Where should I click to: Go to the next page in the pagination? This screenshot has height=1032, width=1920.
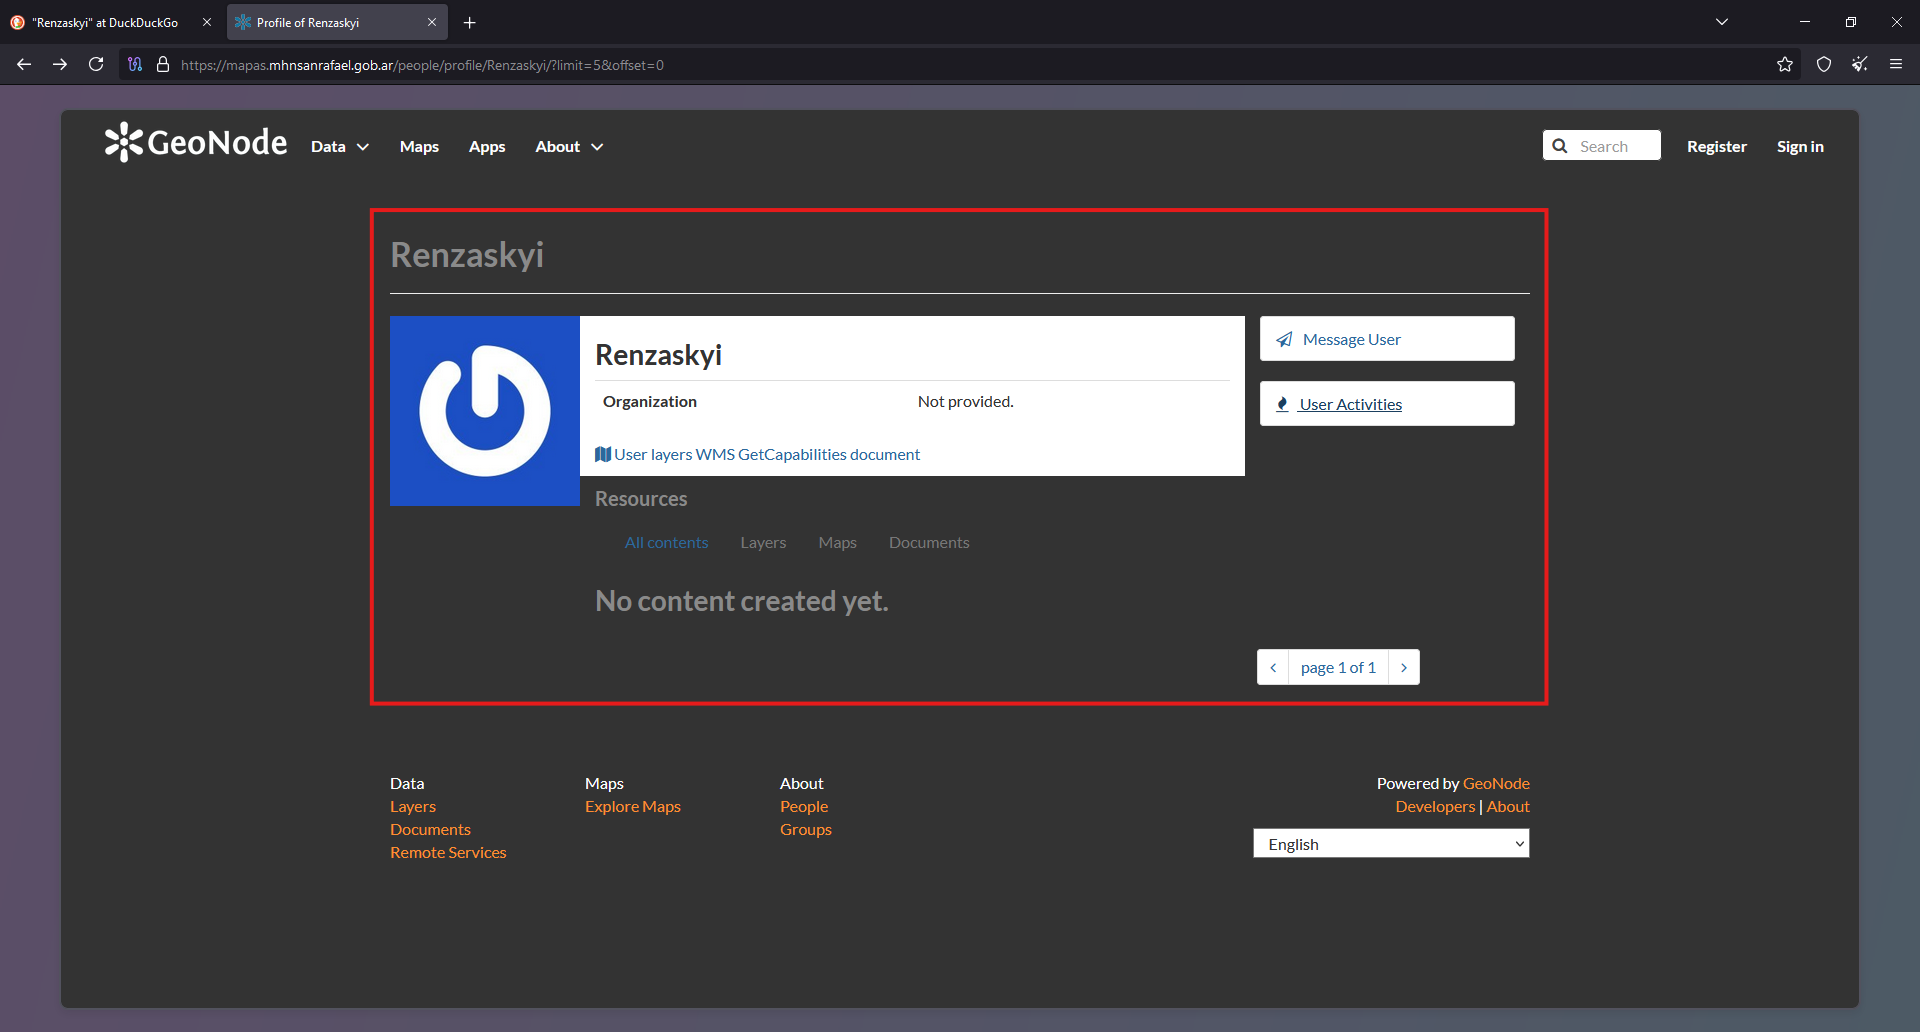1404,667
